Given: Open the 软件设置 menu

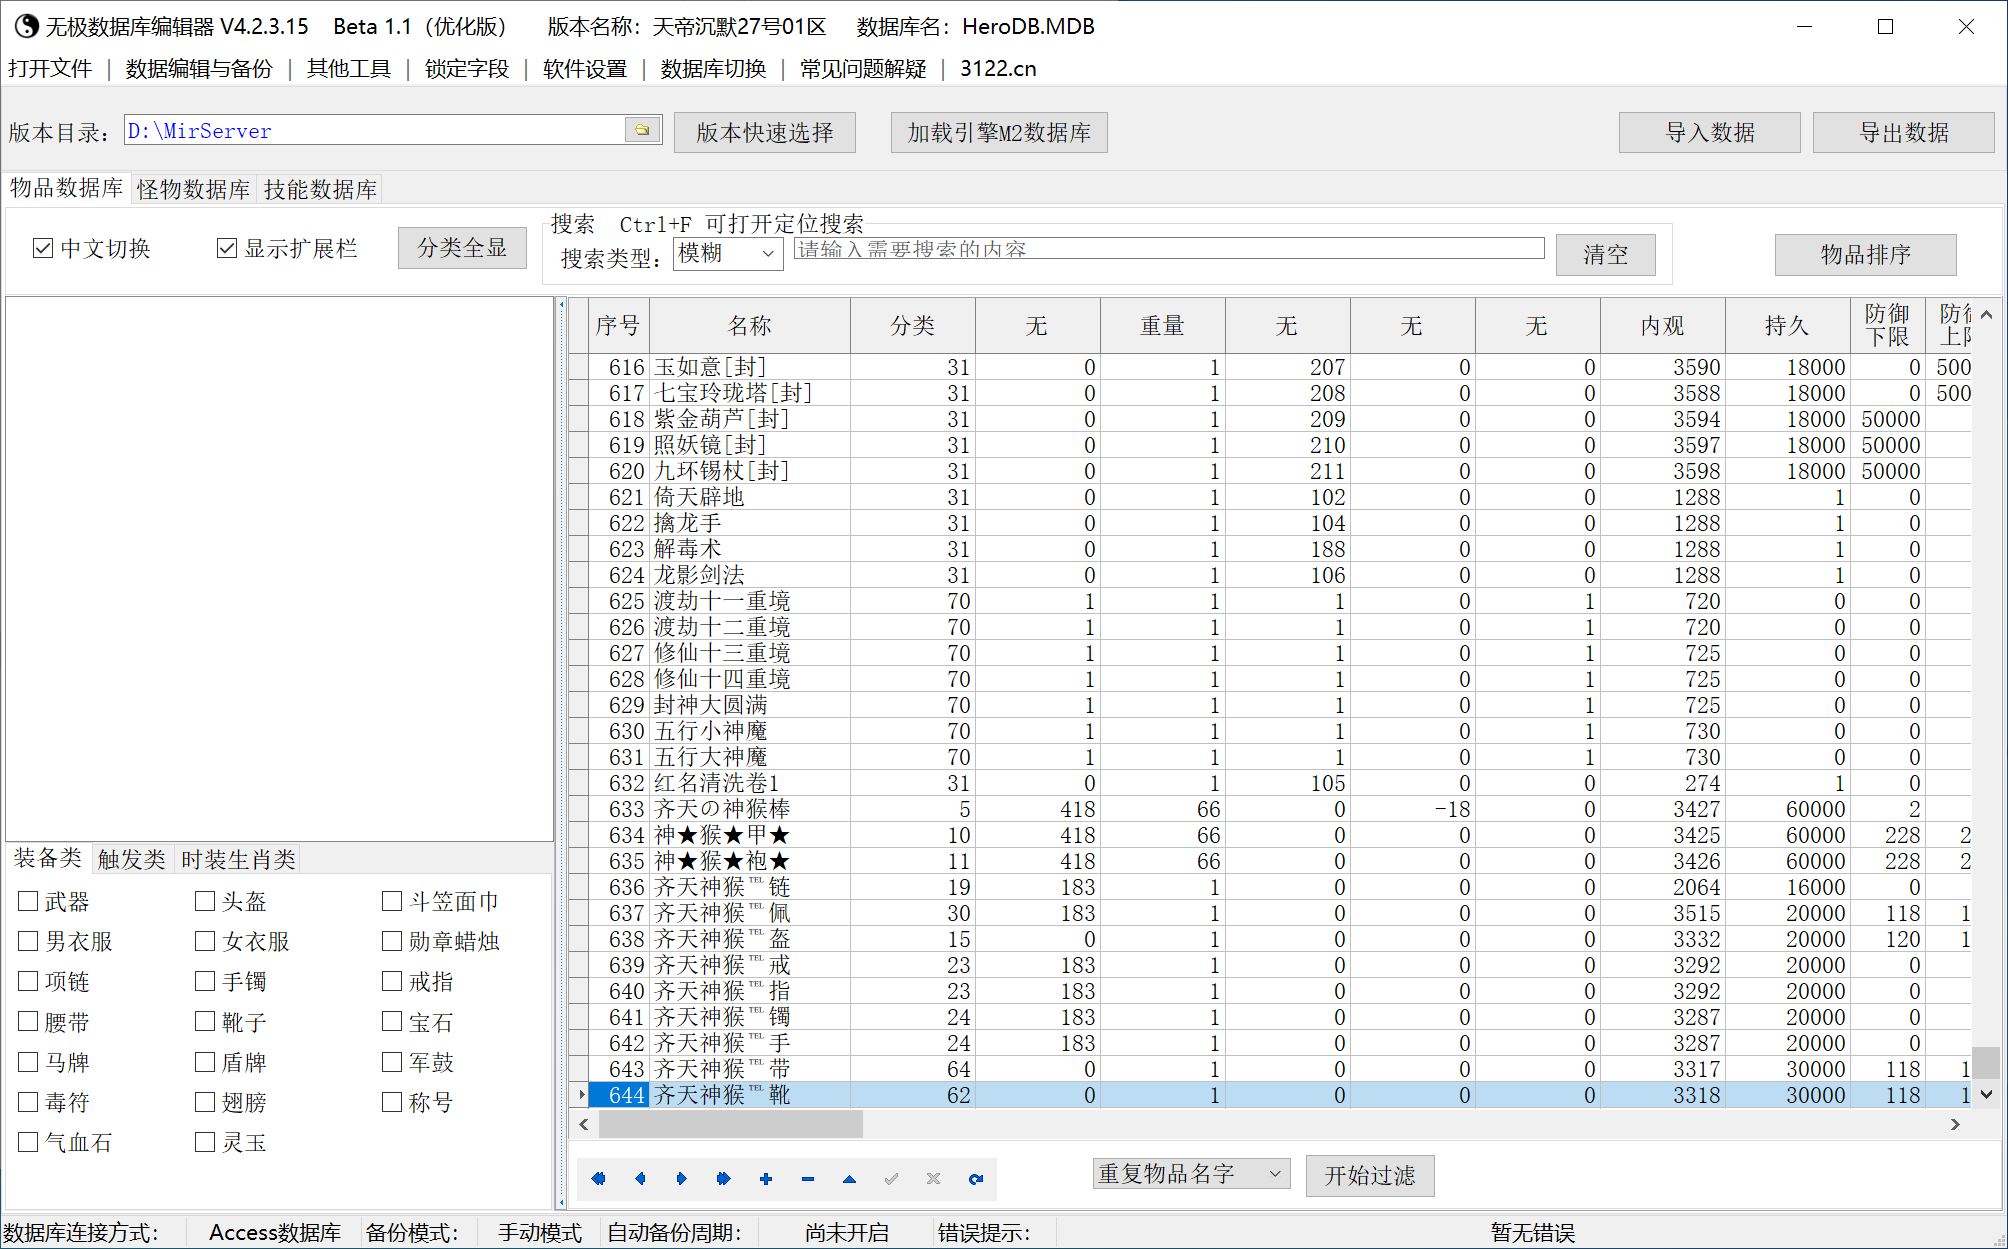Looking at the screenshot, I should click(x=585, y=68).
